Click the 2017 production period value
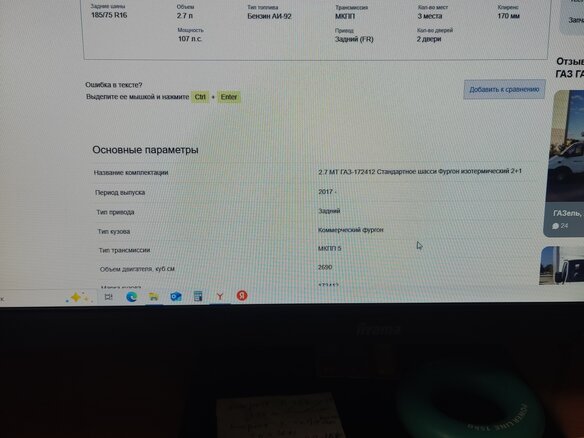 (x=327, y=191)
